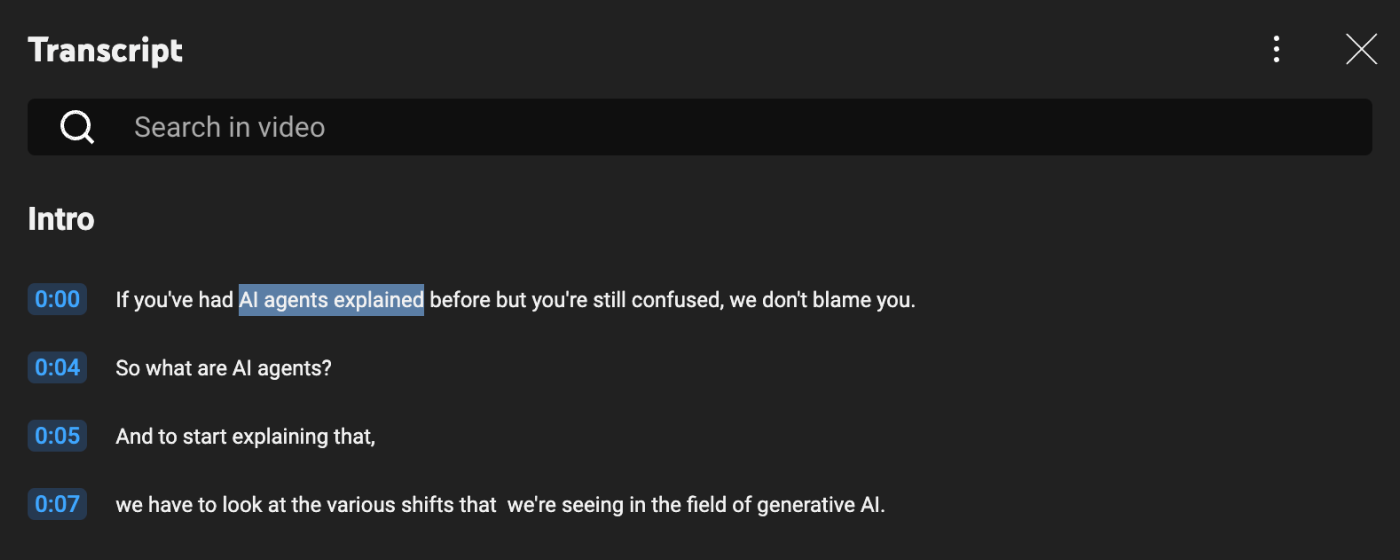
Task: Click the phrase "generative AI" in the last line
Action: tap(820, 505)
